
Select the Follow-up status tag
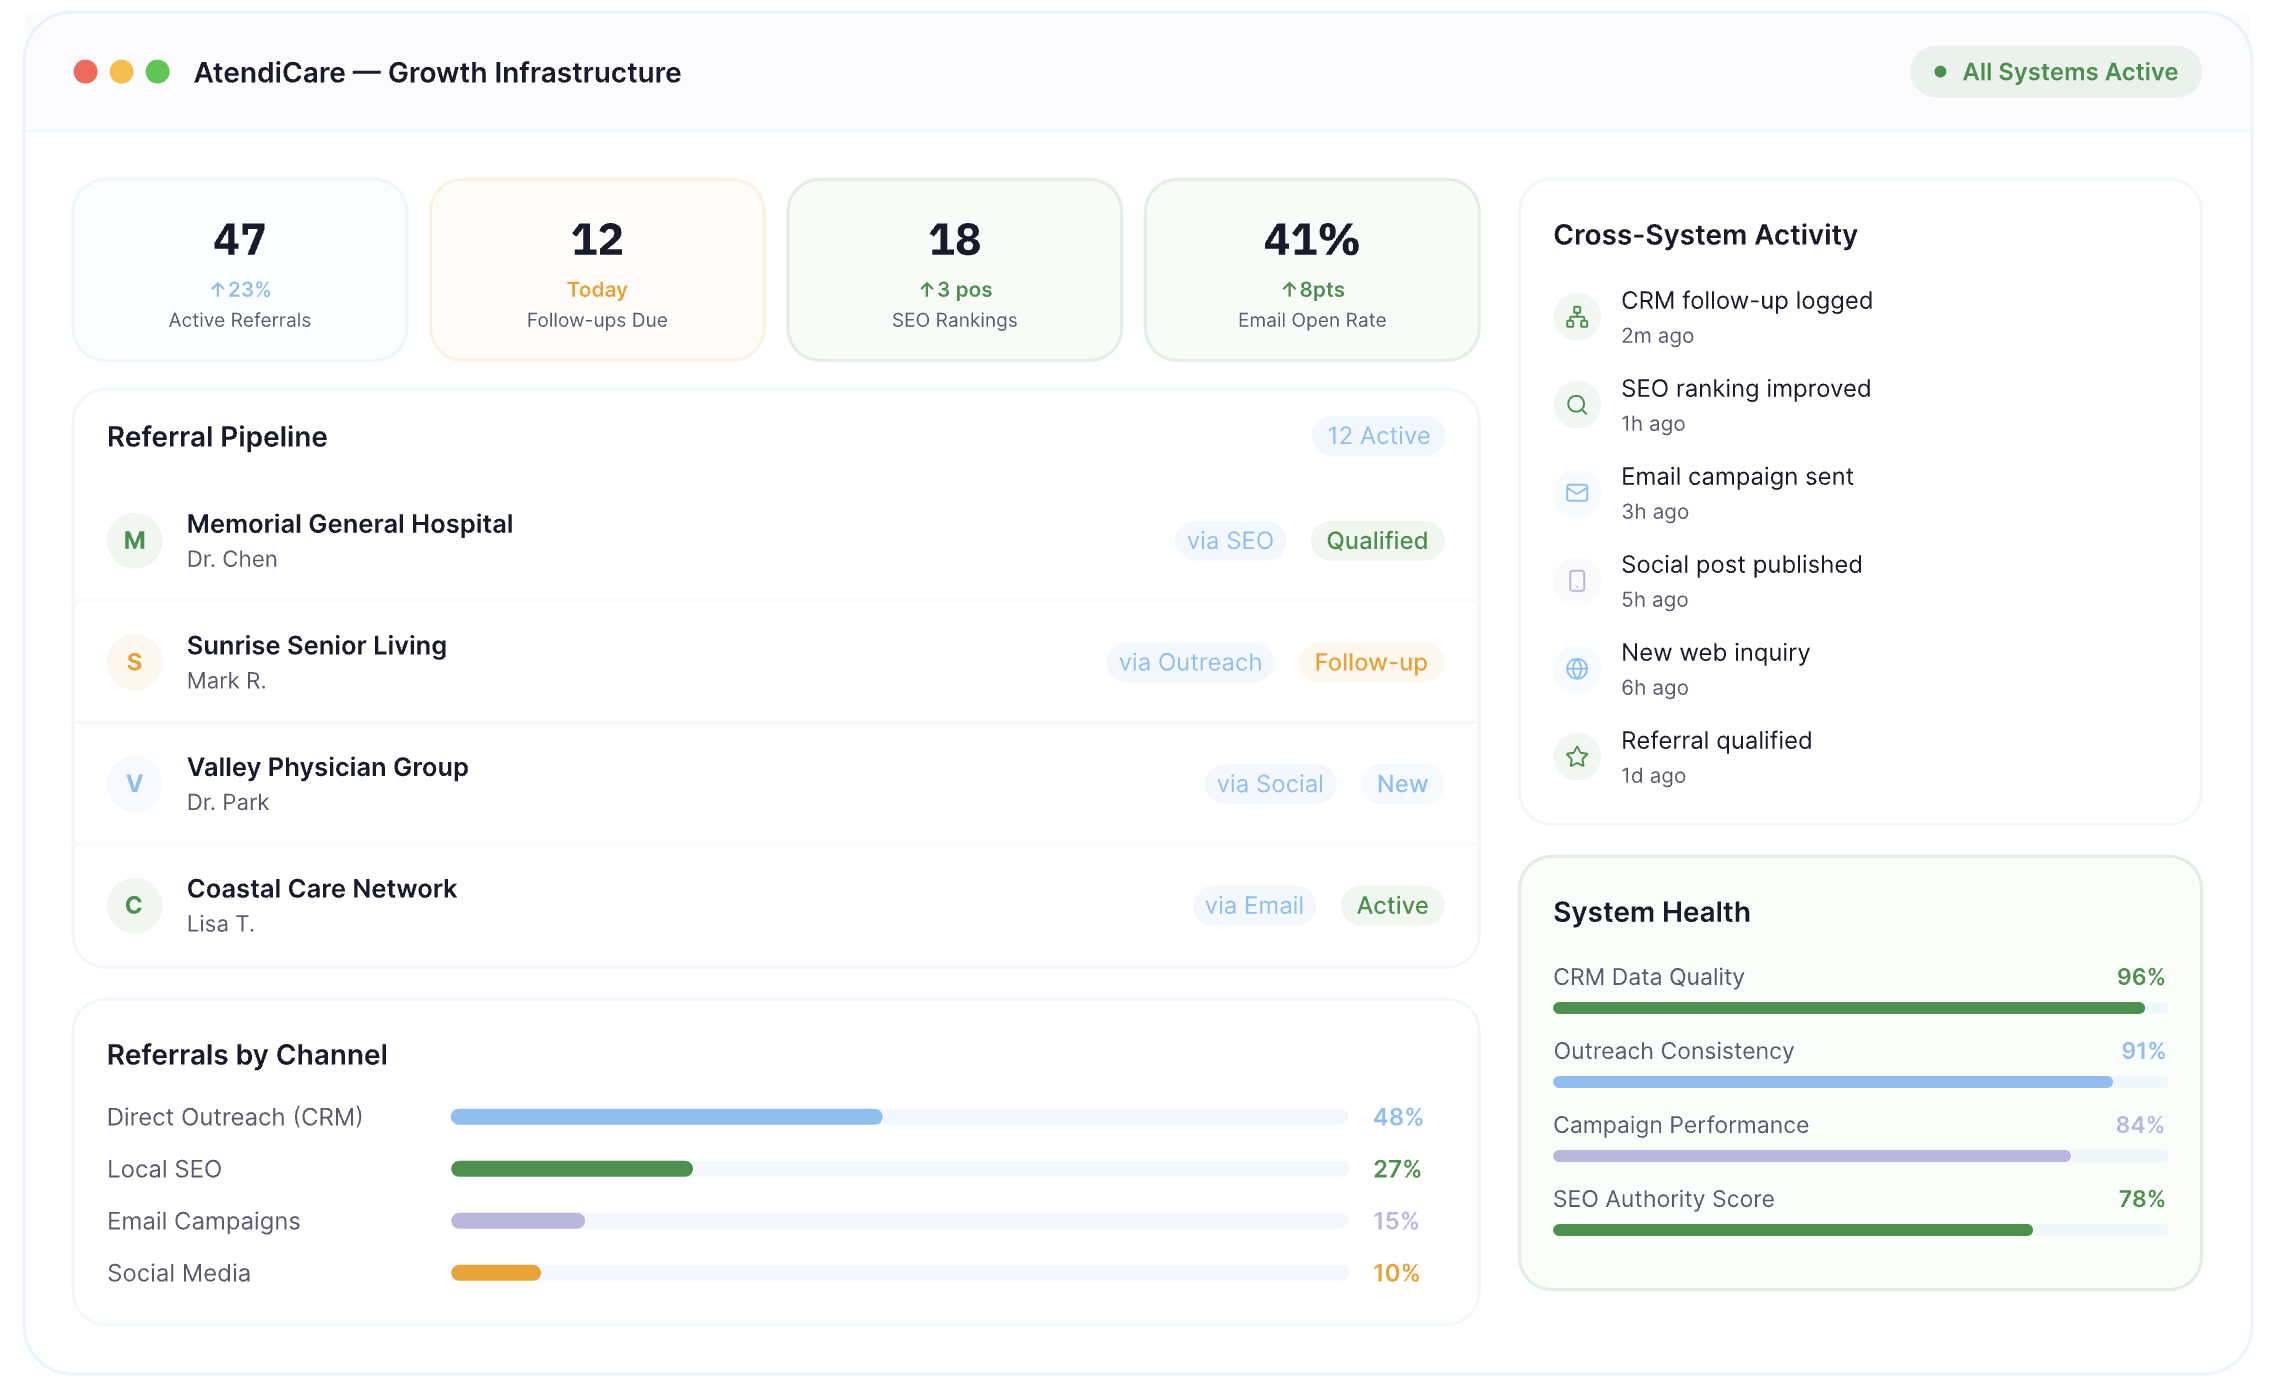[1371, 662]
